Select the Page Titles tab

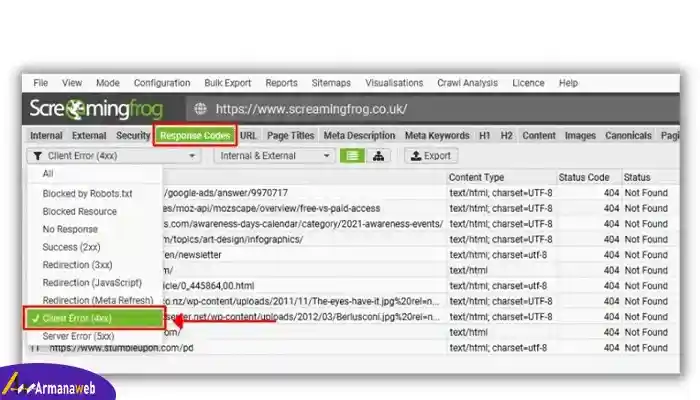tap(291, 135)
